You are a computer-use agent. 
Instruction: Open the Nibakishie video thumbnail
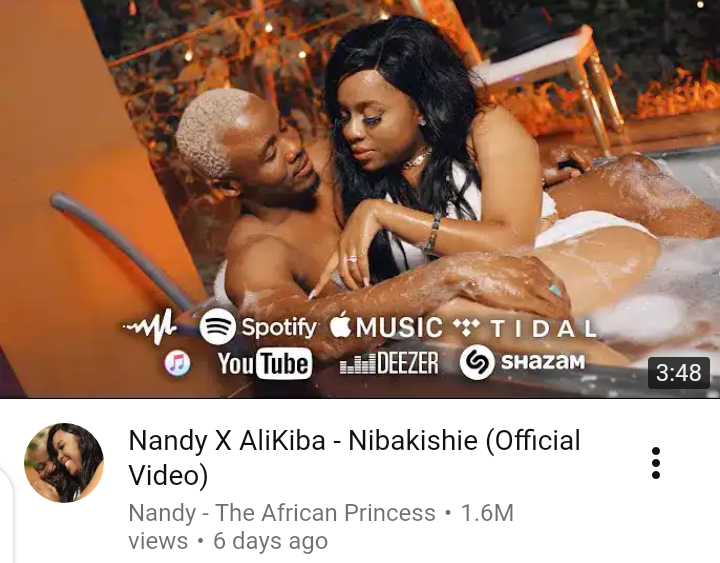tap(360, 199)
